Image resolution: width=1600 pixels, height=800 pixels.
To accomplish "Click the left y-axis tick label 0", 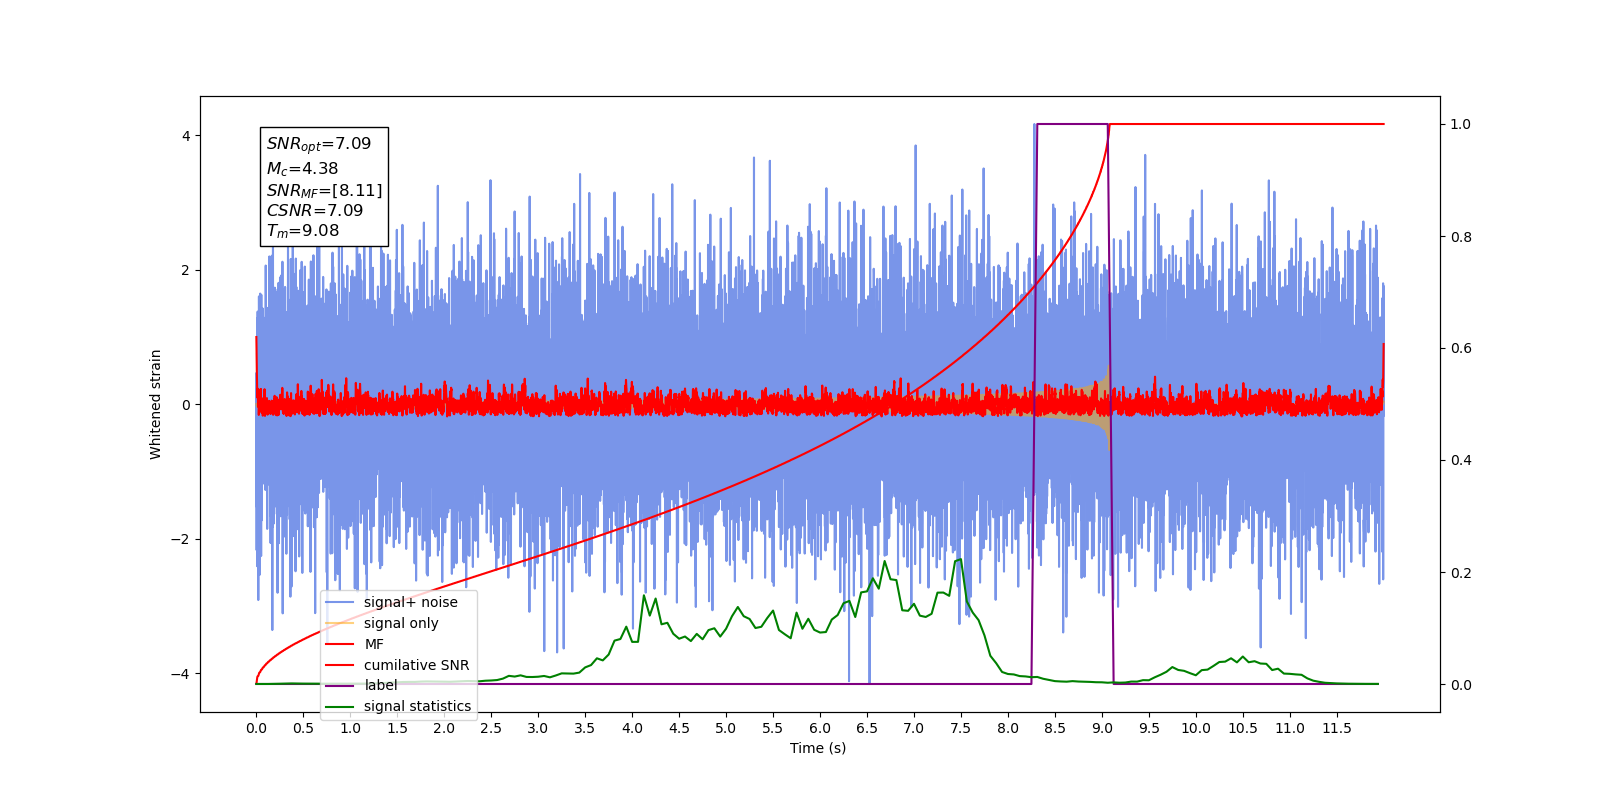I will [186, 405].
